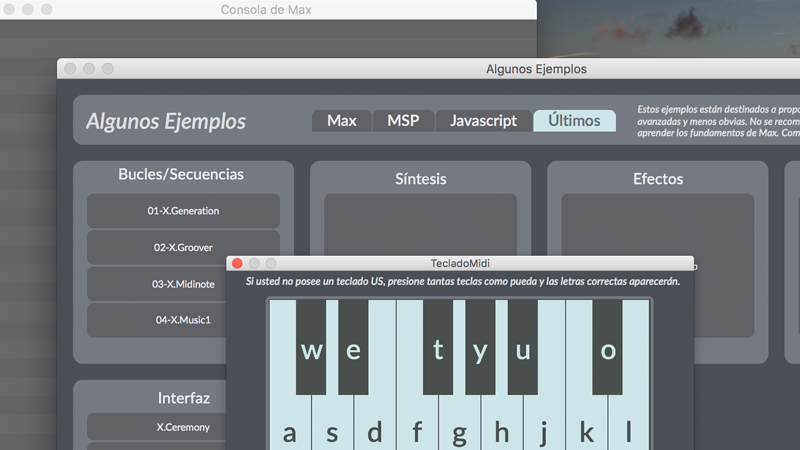This screenshot has height=450, width=800.
Task: Switch to the Max tab
Action: point(341,121)
